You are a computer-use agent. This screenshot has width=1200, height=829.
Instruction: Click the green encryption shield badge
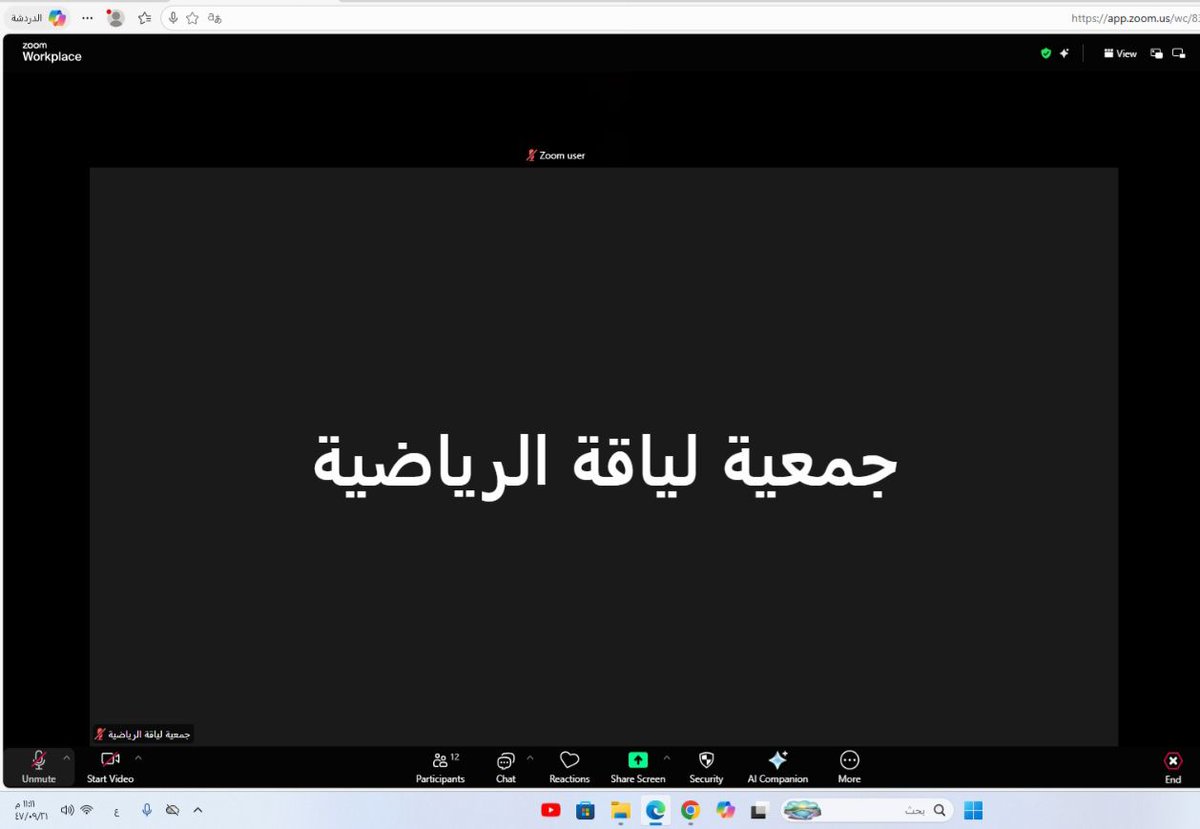[1044, 53]
